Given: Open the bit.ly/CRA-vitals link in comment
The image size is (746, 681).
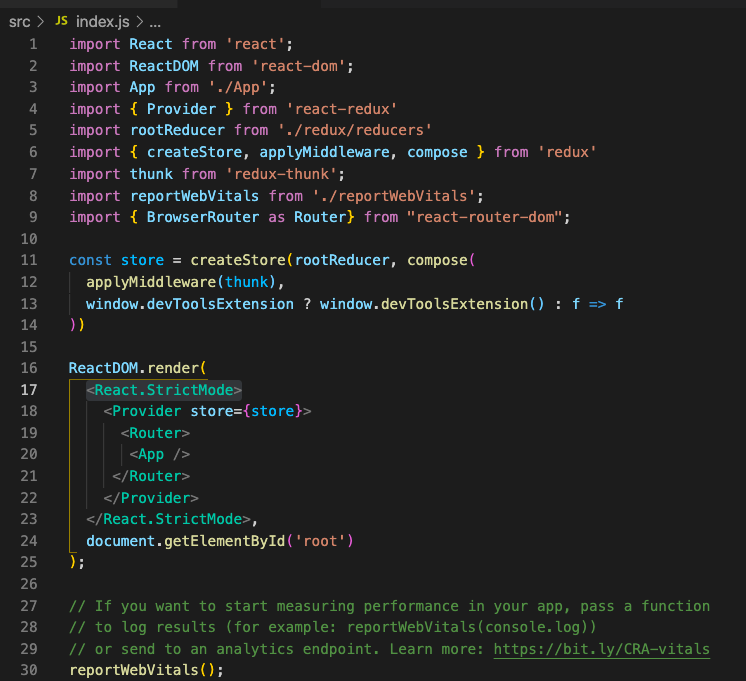Looking at the screenshot, I should tap(601, 649).
